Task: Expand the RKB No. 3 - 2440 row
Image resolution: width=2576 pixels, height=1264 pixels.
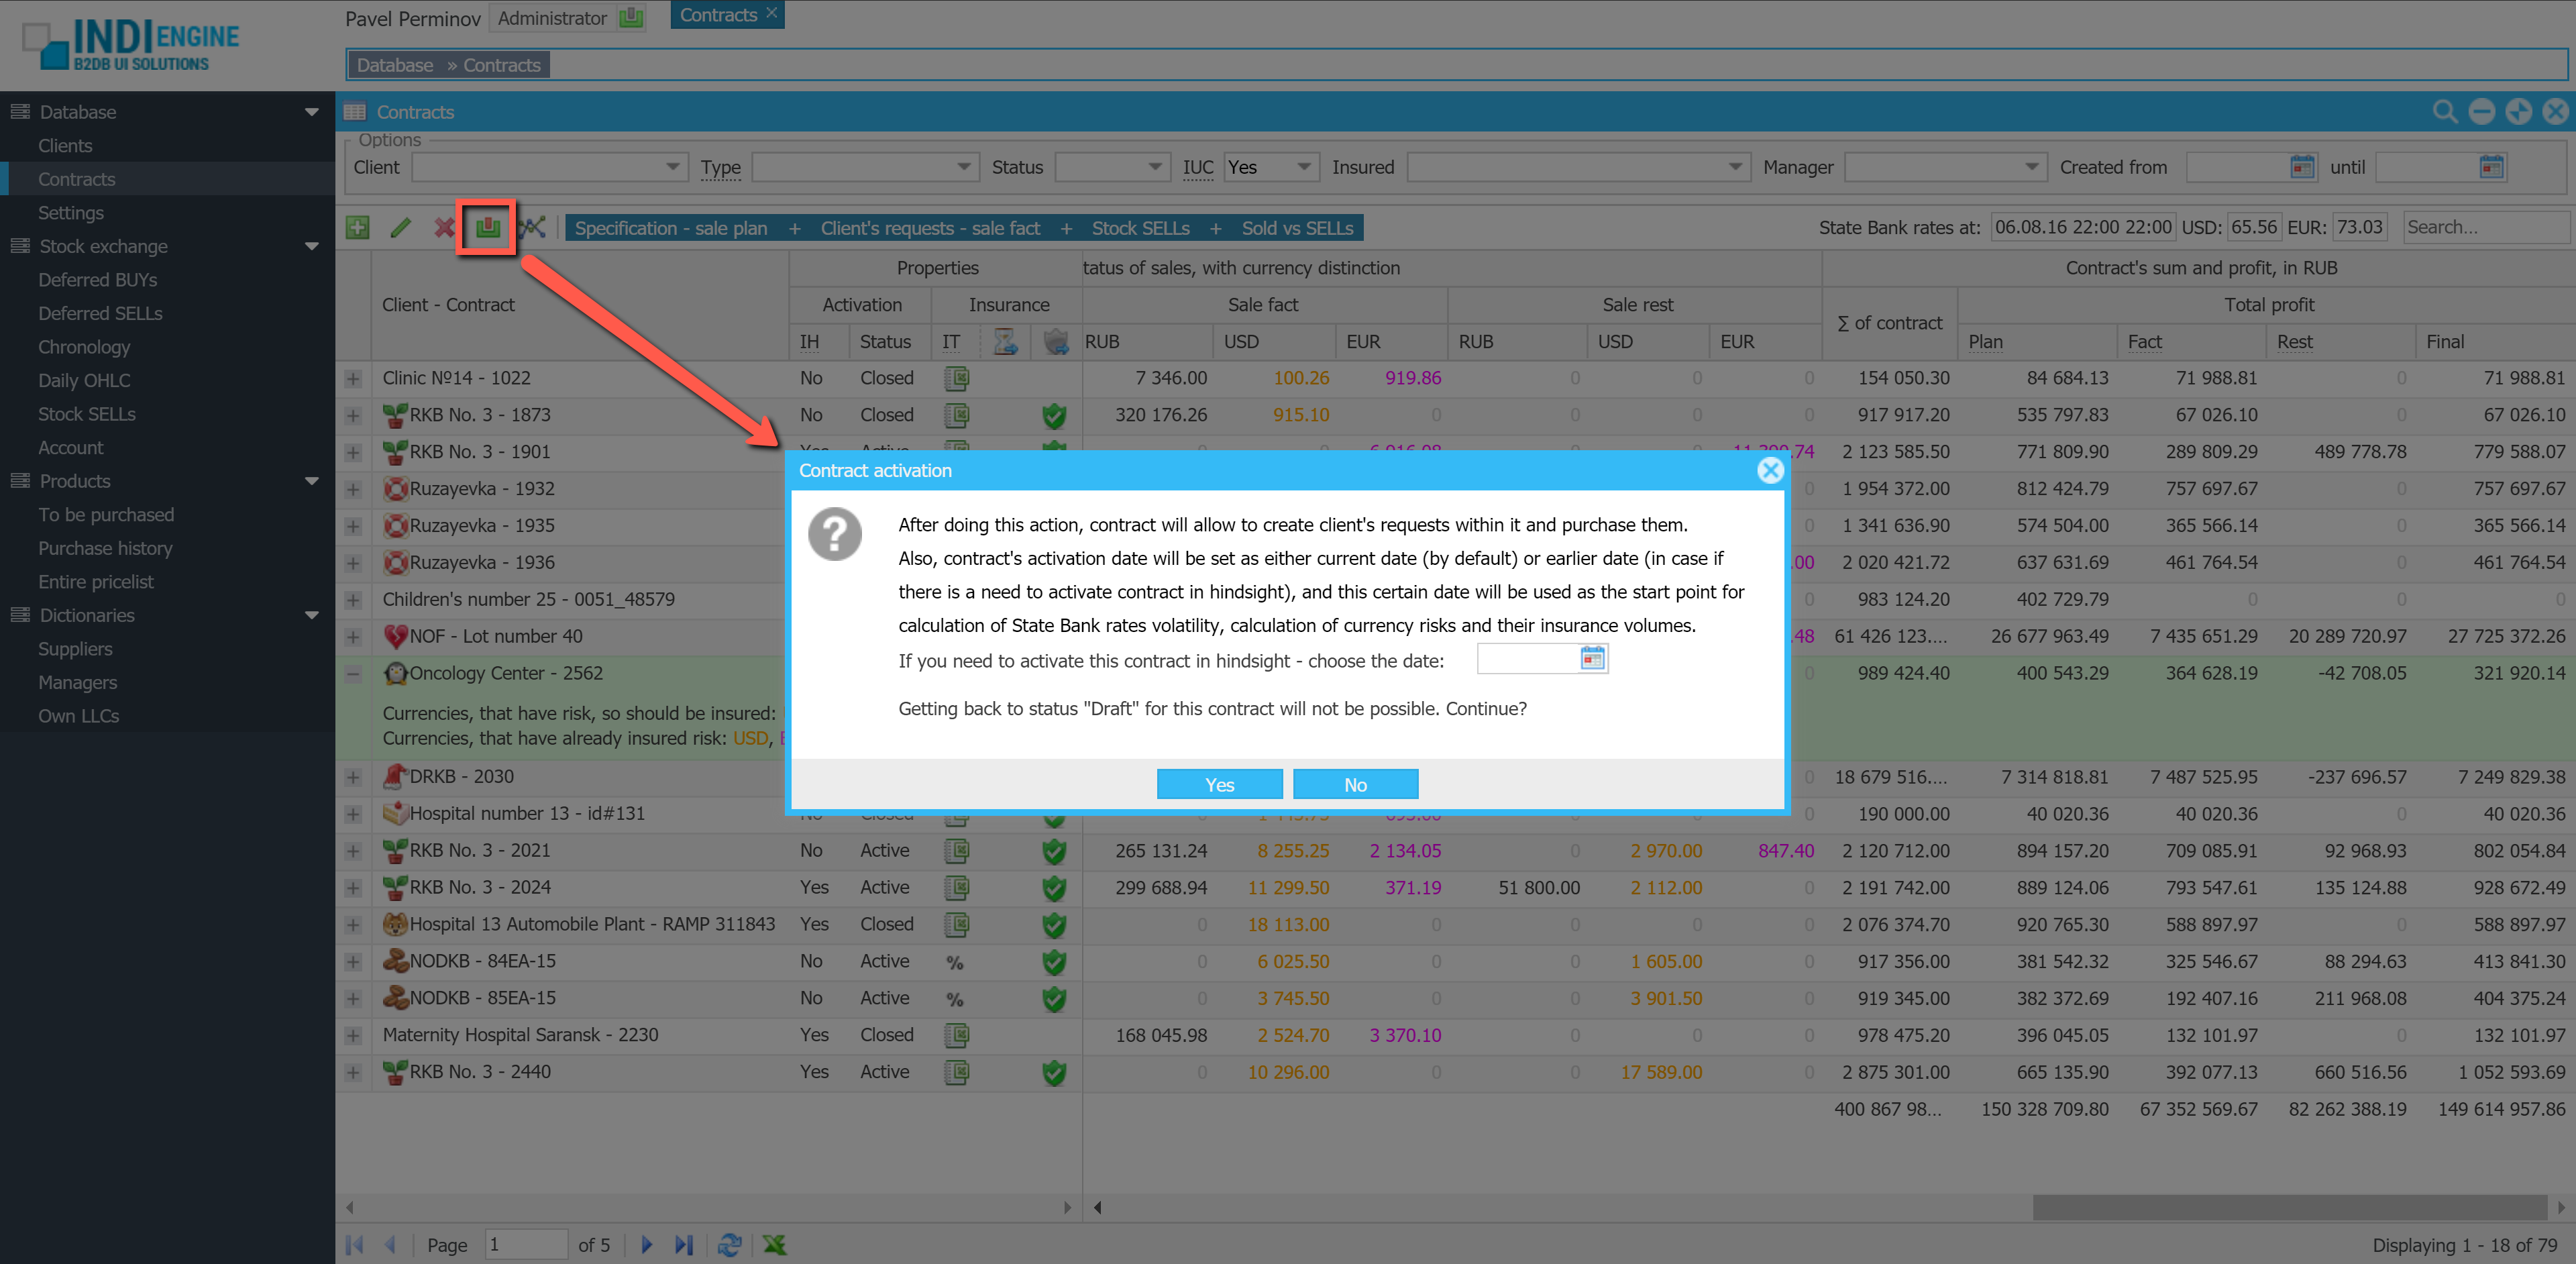Action: pos(353,1072)
